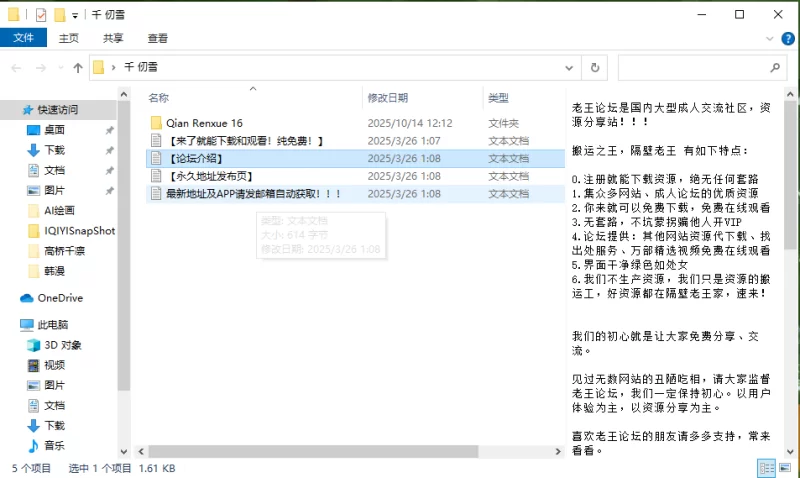
Task: Click the search magnifier icon
Action: (777, 68)
